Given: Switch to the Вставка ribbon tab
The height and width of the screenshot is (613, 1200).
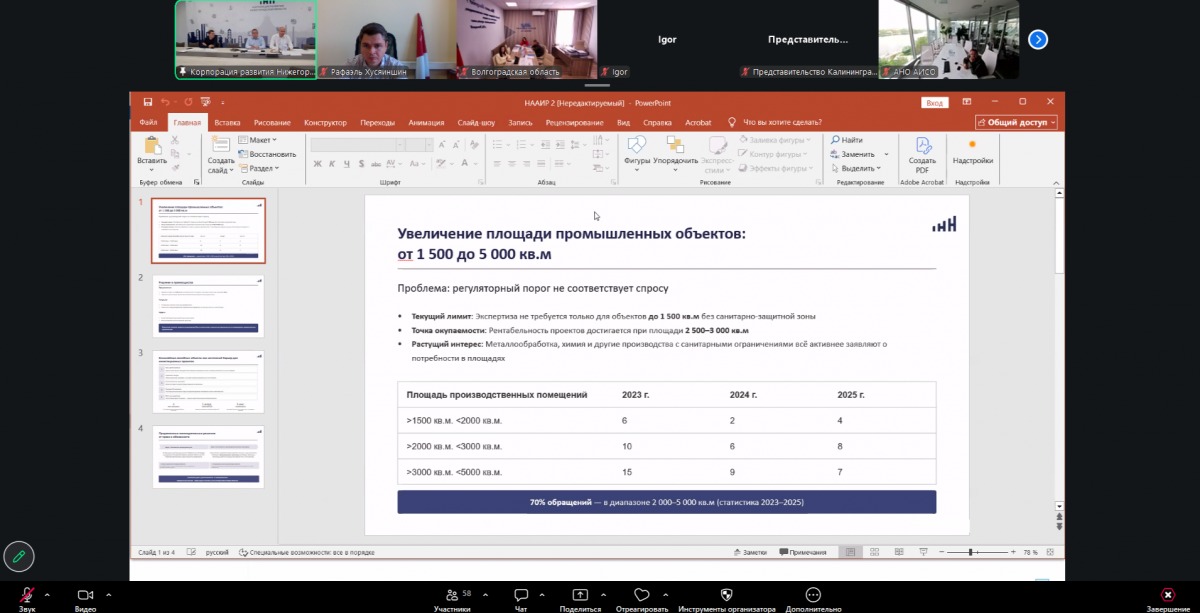Looking at the screenshot, I should (227, 122).
